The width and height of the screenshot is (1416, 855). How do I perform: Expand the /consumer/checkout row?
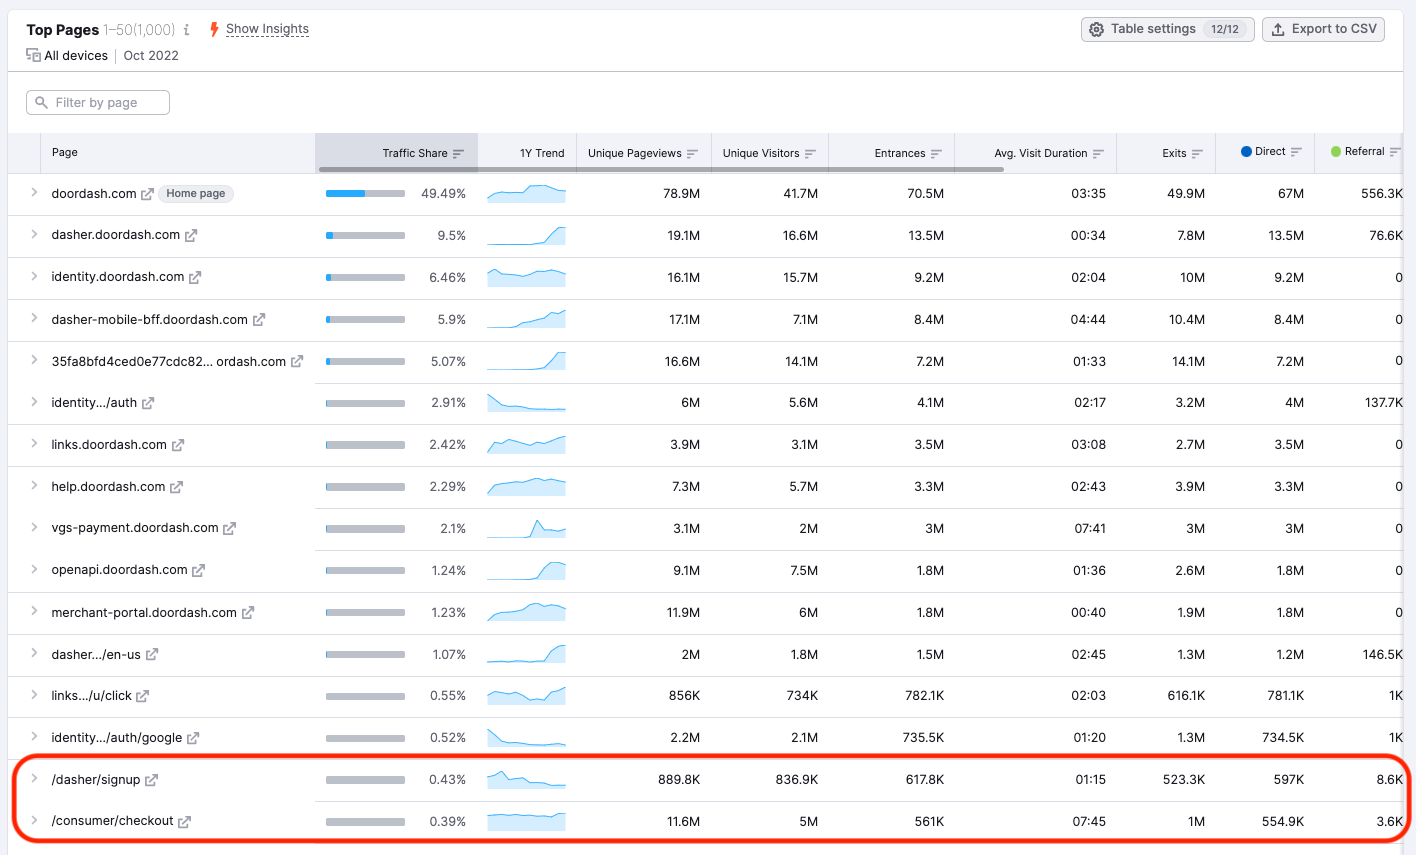click(x=33, y=819)
